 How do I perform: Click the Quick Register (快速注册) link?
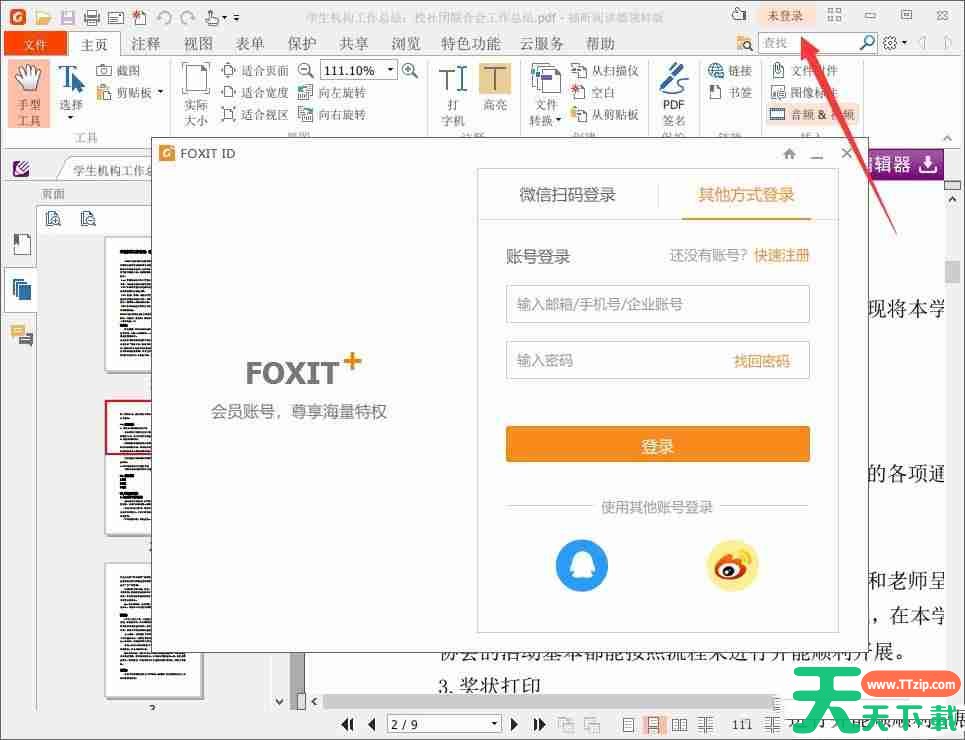781,256
